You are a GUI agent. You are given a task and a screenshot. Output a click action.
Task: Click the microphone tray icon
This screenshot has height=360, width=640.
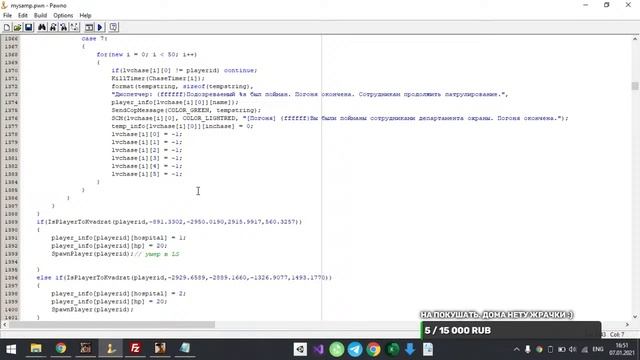click(528, 349)
